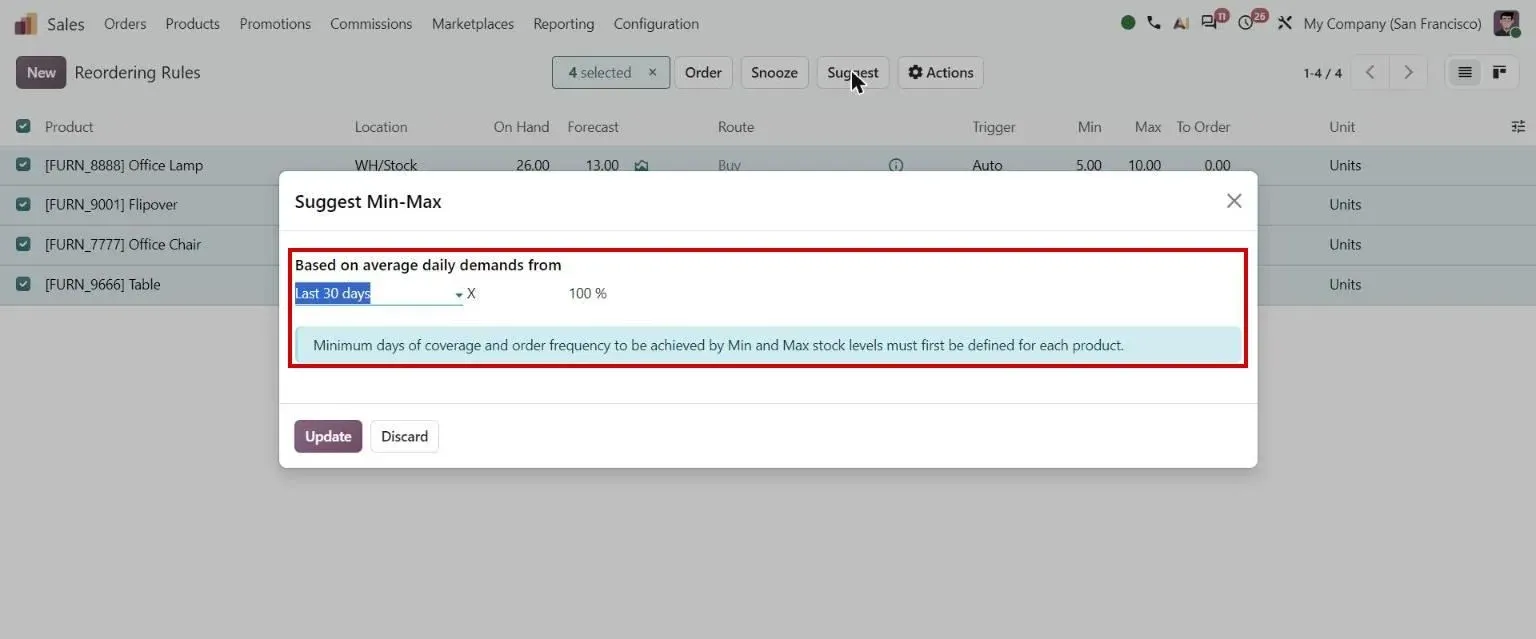Open the AI assistant icon
Viewport: 1536px width, 639px height.
(1181, 23)
